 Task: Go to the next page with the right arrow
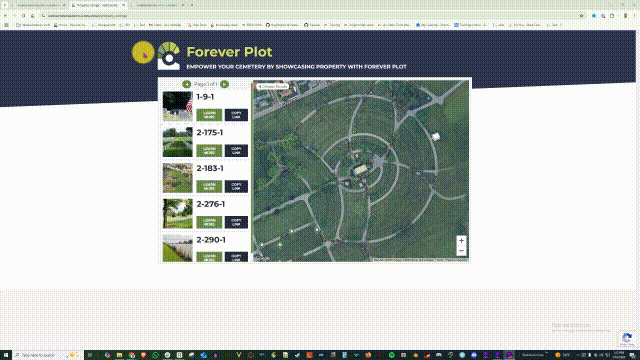[224, 84]
